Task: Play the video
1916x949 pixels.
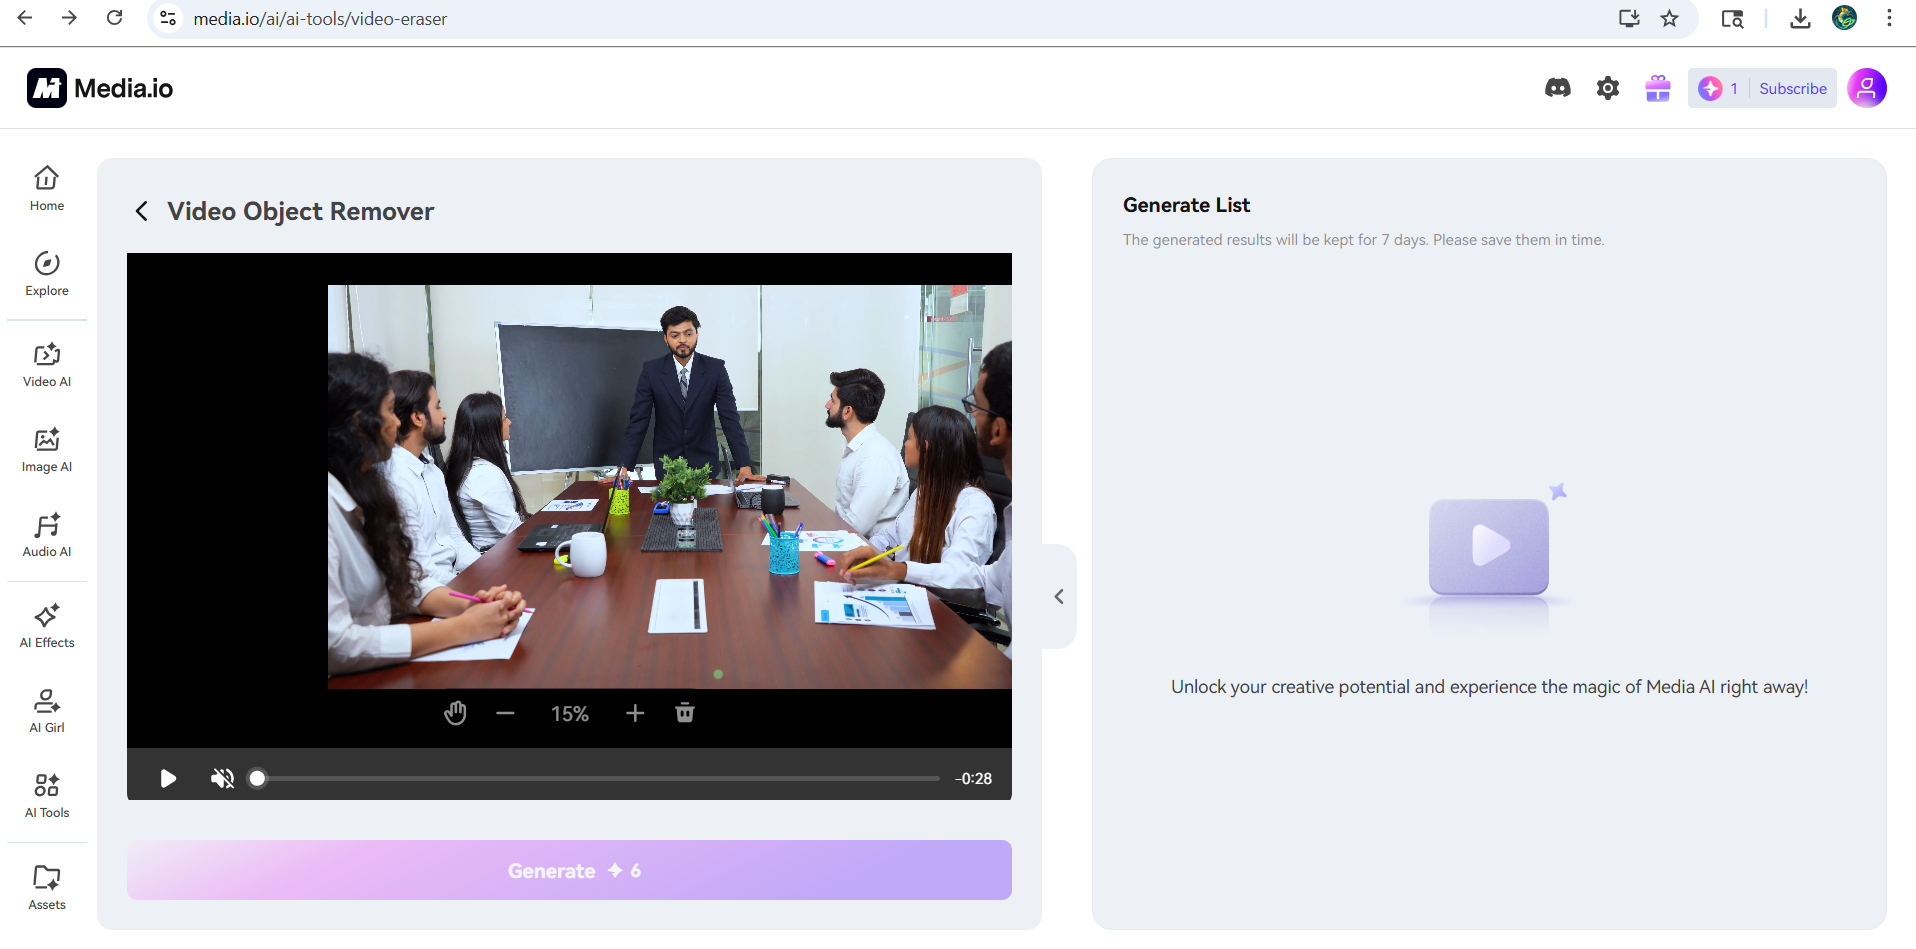Action: [x=168, y=778]
